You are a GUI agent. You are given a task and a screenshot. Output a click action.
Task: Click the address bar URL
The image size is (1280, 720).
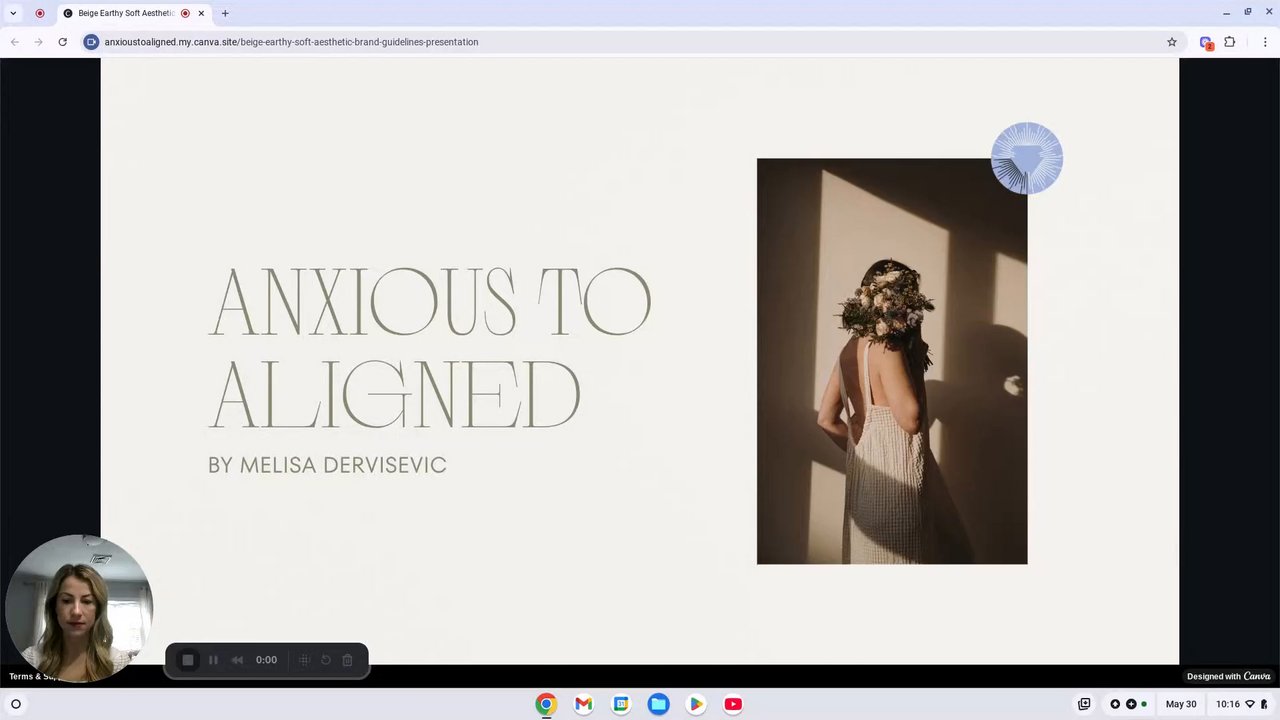click(x=291, y=42)
